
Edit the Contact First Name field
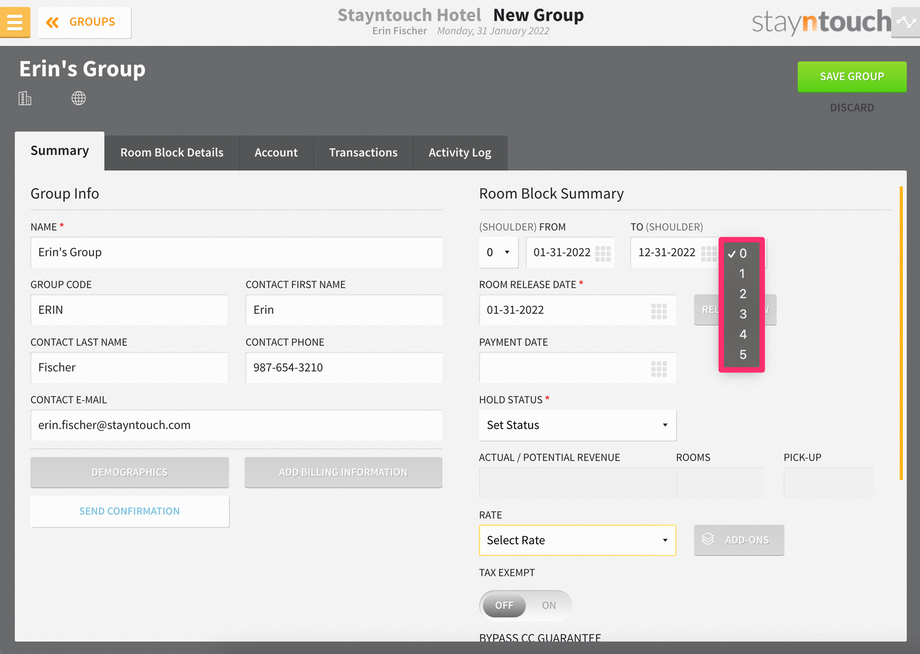[x=344, y=310]
